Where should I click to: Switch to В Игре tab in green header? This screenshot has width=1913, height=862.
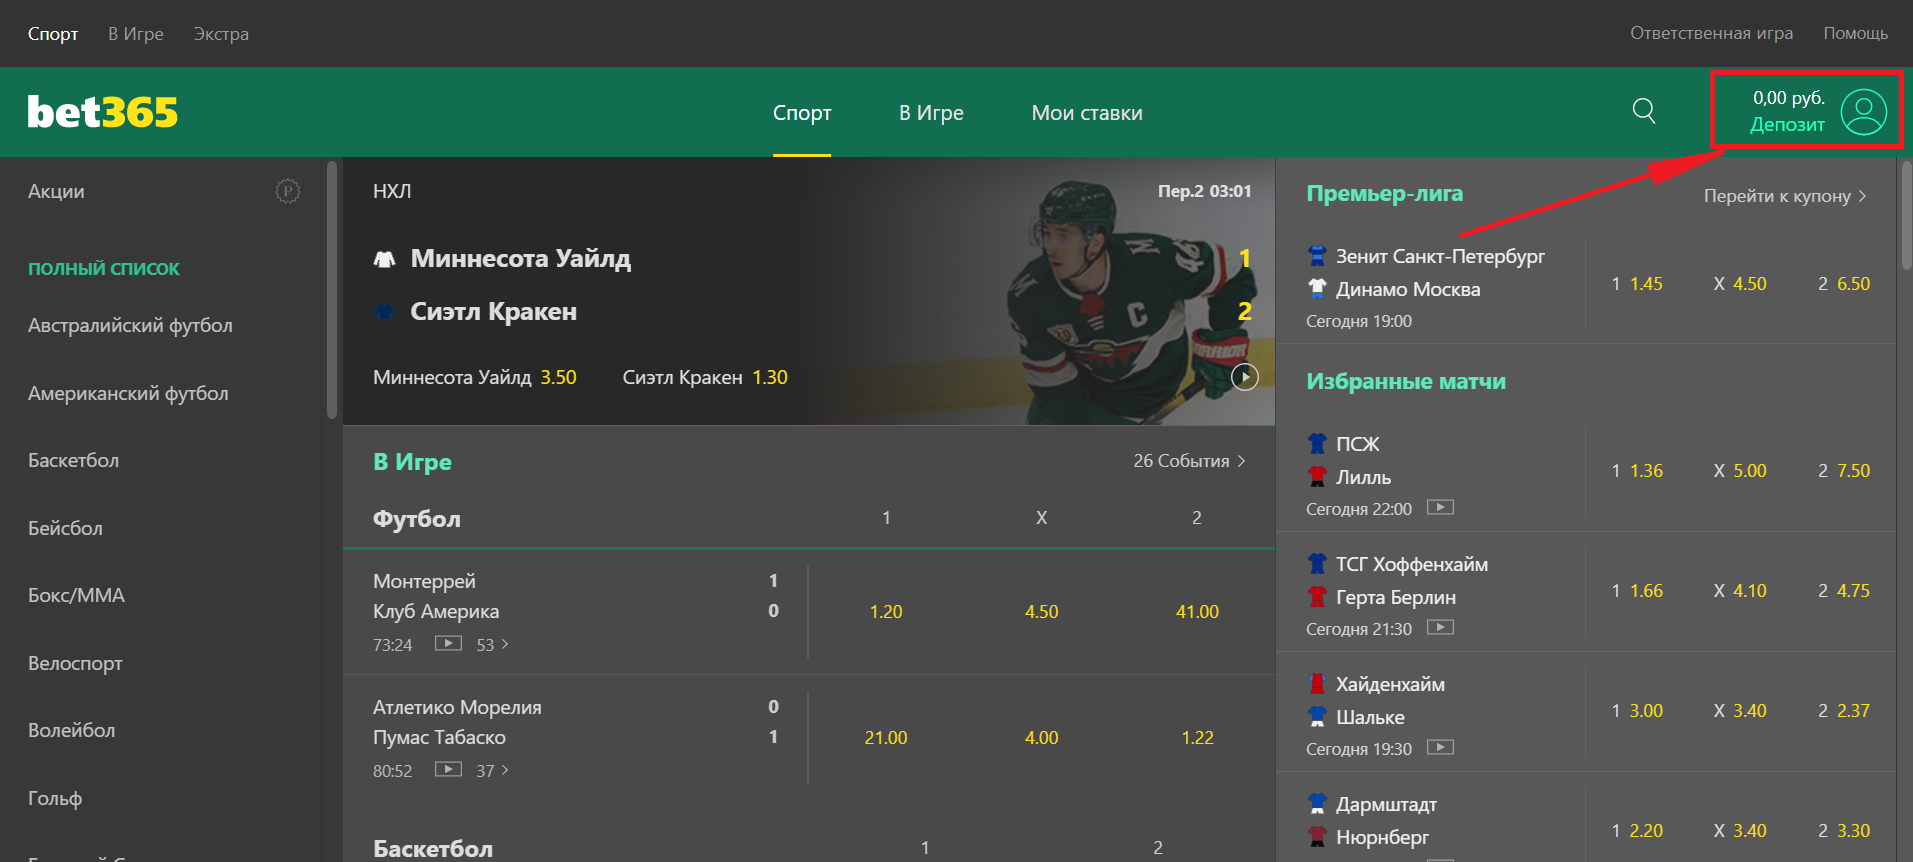tap(931, 113)
